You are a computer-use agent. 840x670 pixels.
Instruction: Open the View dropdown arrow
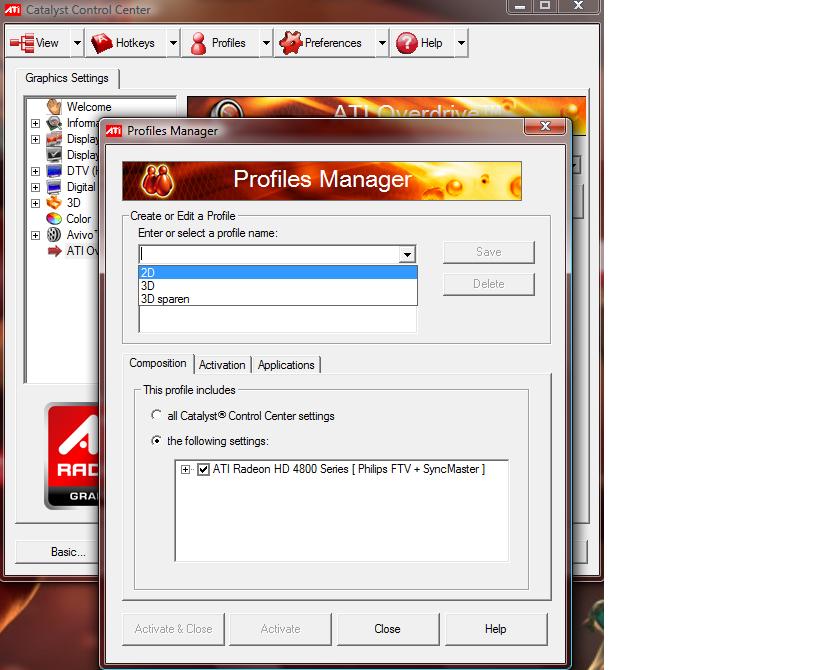coord(77,43)
